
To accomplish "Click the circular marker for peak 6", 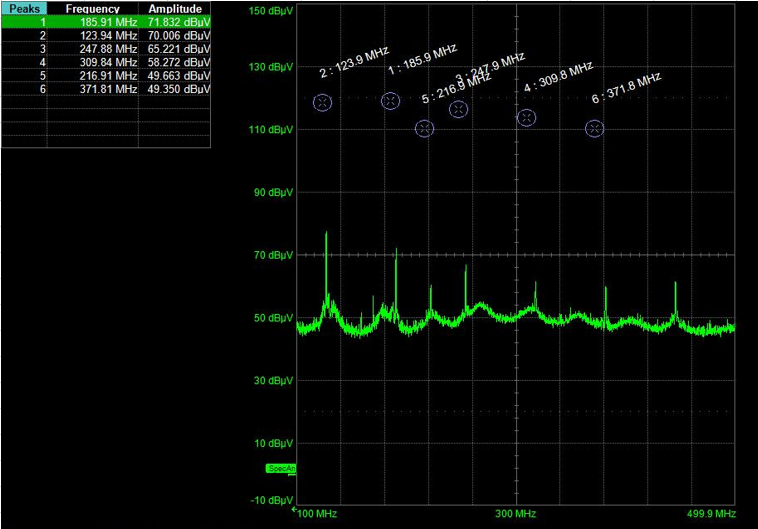I will pyautogui.click(x=595, y=129).
